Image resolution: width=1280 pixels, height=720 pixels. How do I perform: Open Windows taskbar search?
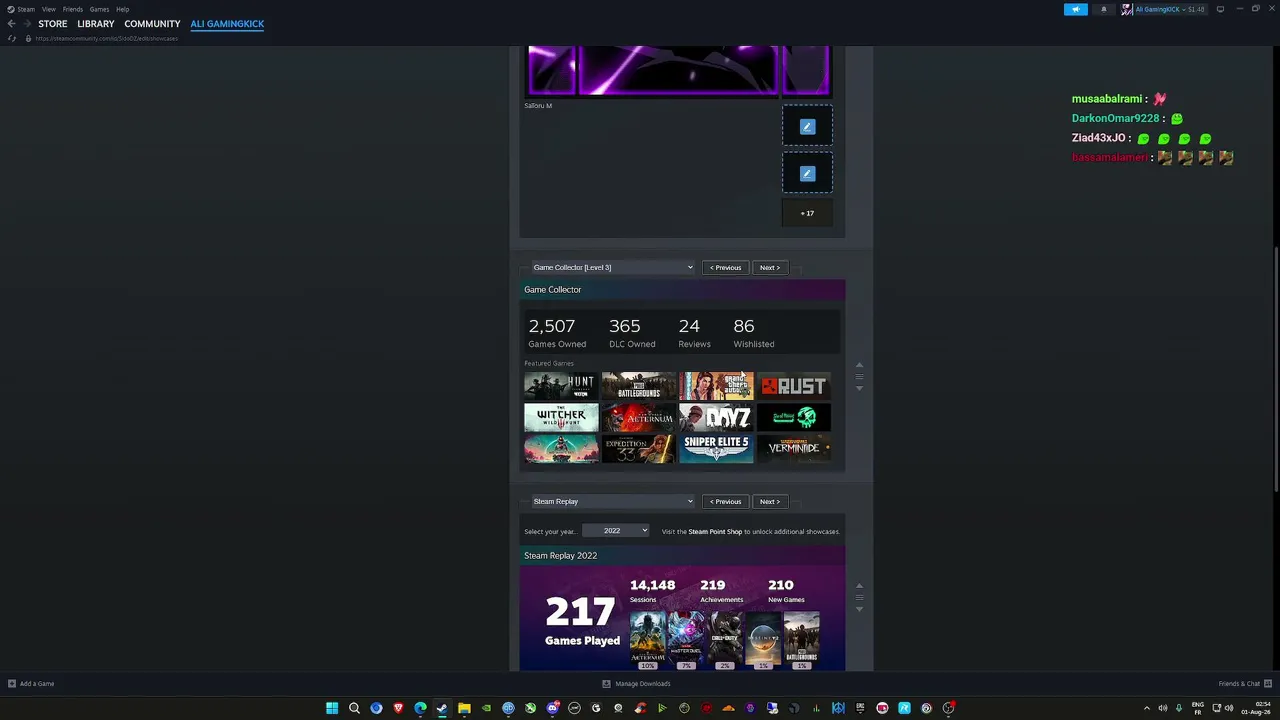354,708
